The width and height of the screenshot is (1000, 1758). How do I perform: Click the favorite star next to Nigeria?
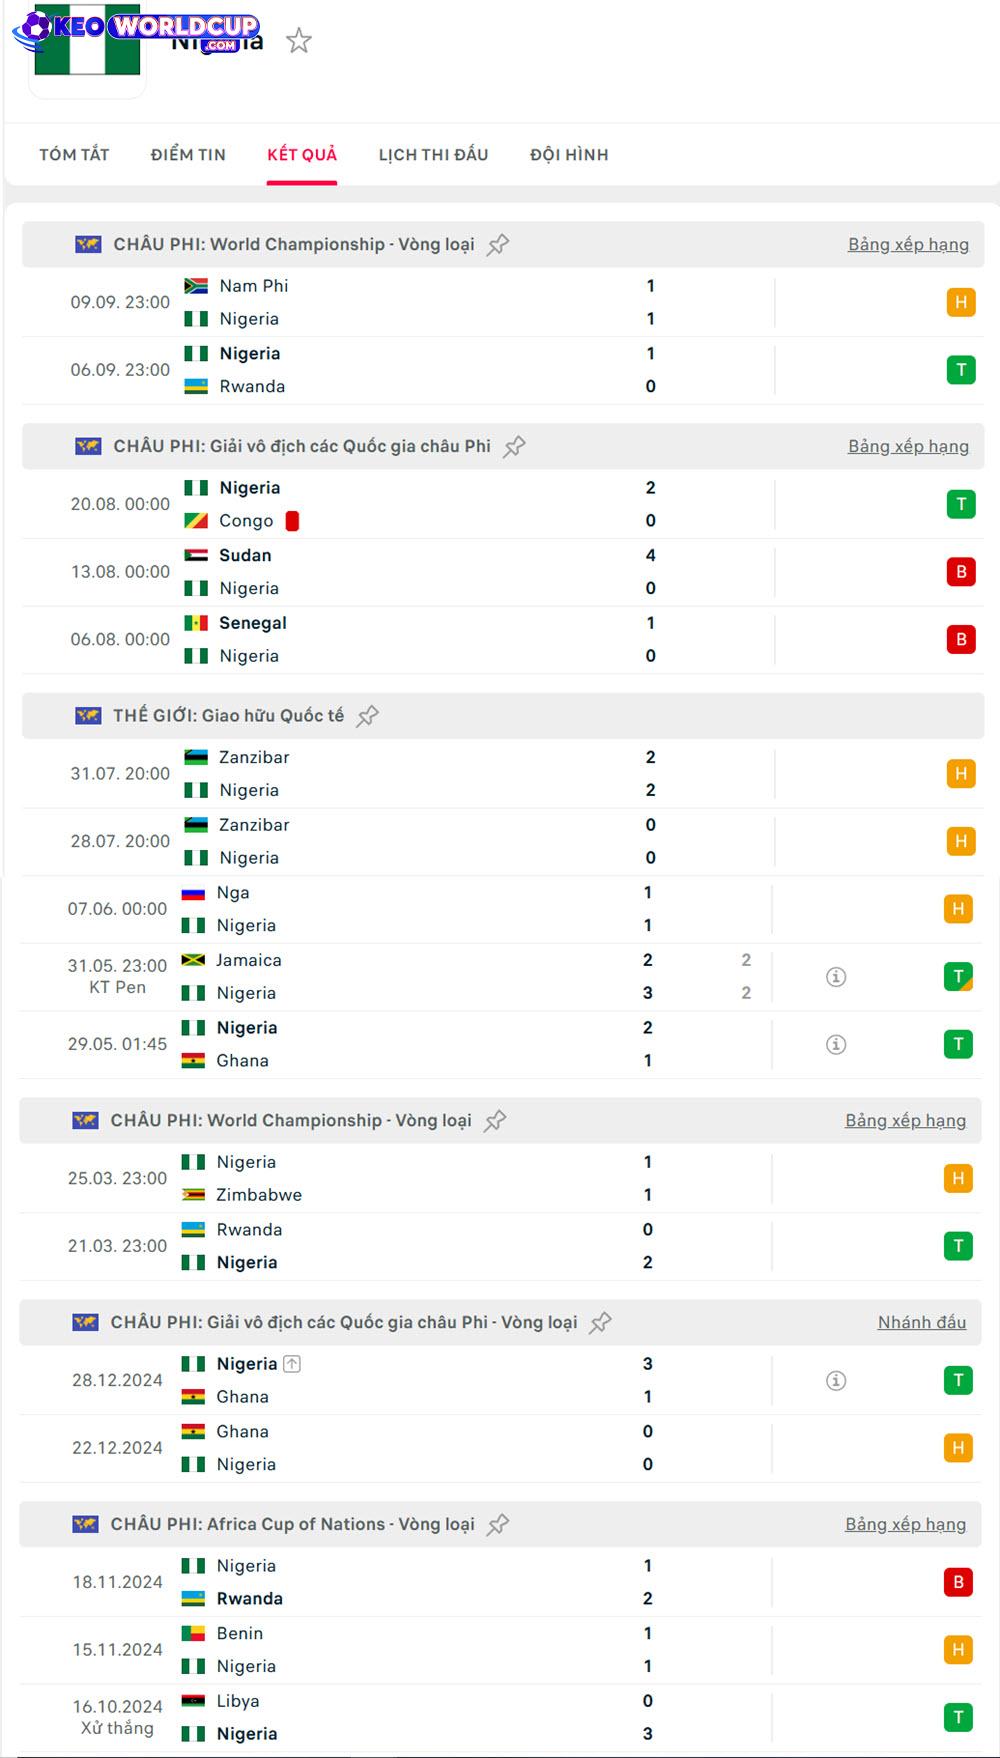pos(299,41)
